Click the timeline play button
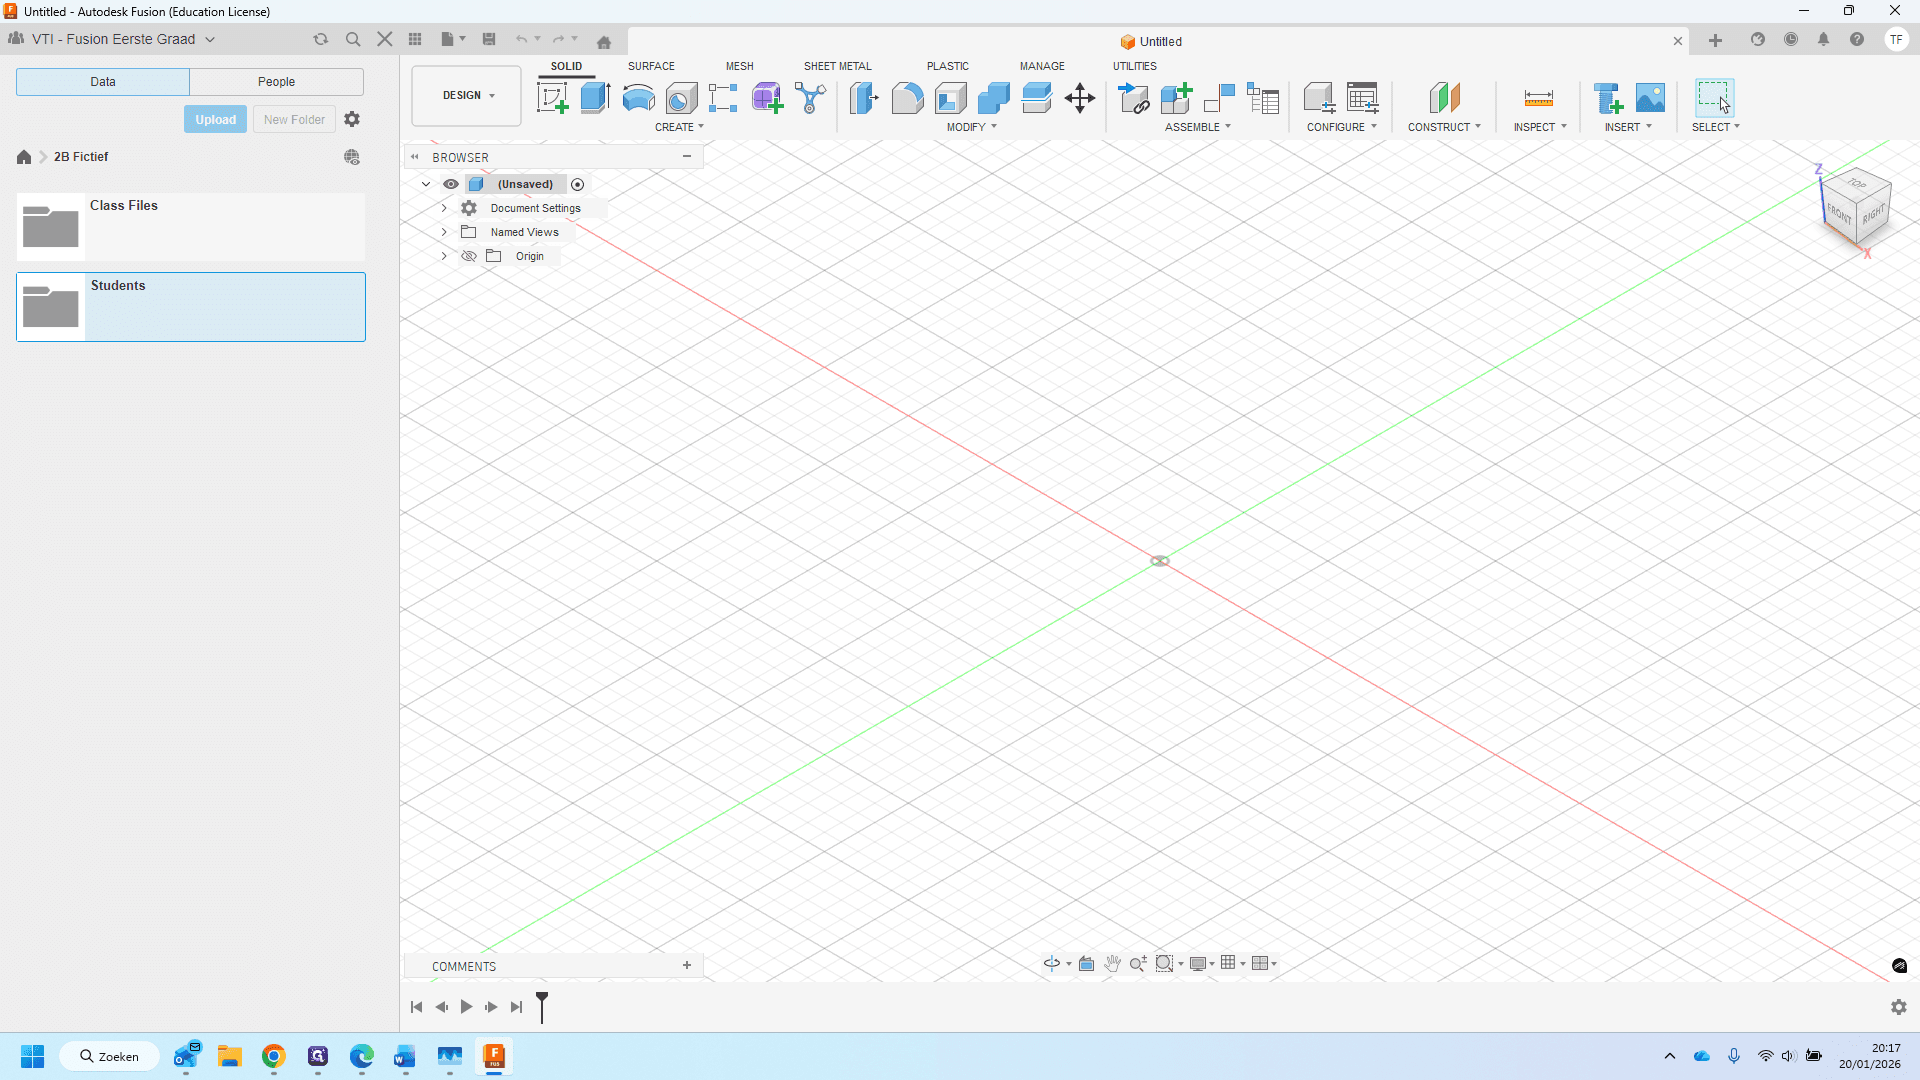1920x1080 pixels. (x=466, y=1007)
